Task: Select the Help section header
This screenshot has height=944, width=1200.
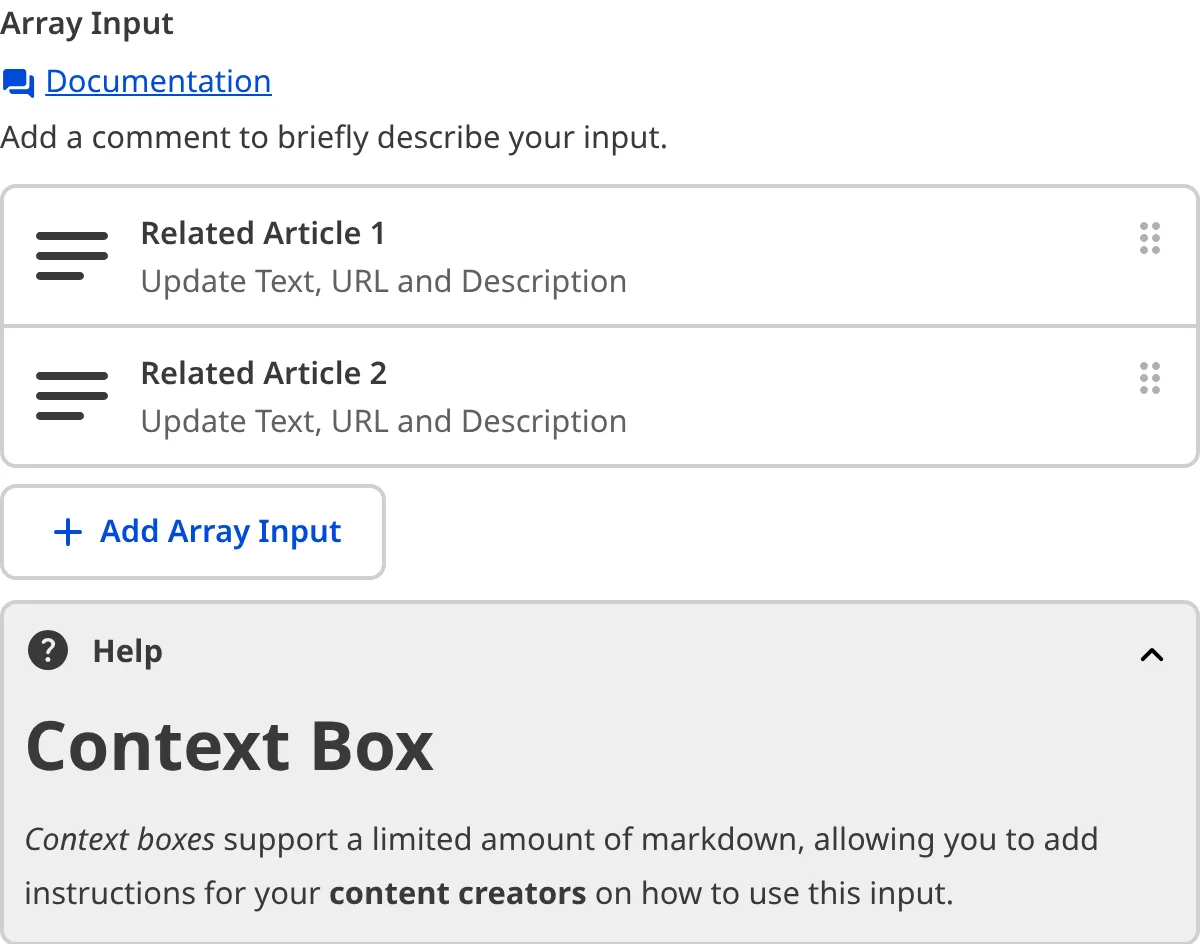Action: click(127, 651)
